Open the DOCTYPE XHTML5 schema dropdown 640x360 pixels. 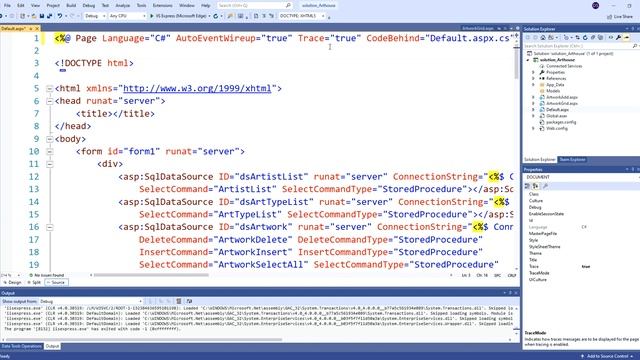[302, 16]
